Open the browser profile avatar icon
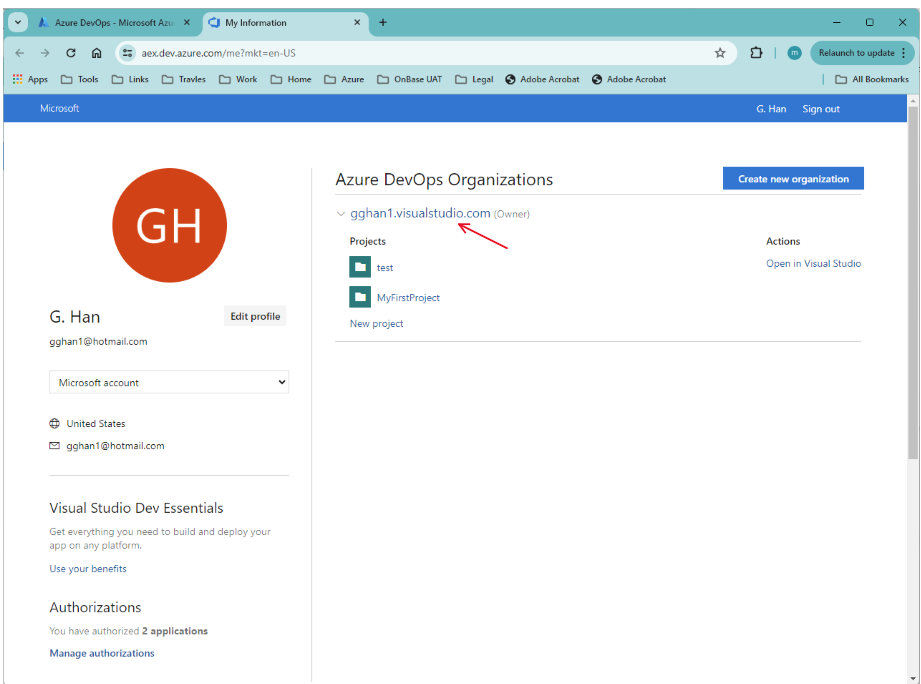Viewport: 921px width, 684px height. click(793, 51)
